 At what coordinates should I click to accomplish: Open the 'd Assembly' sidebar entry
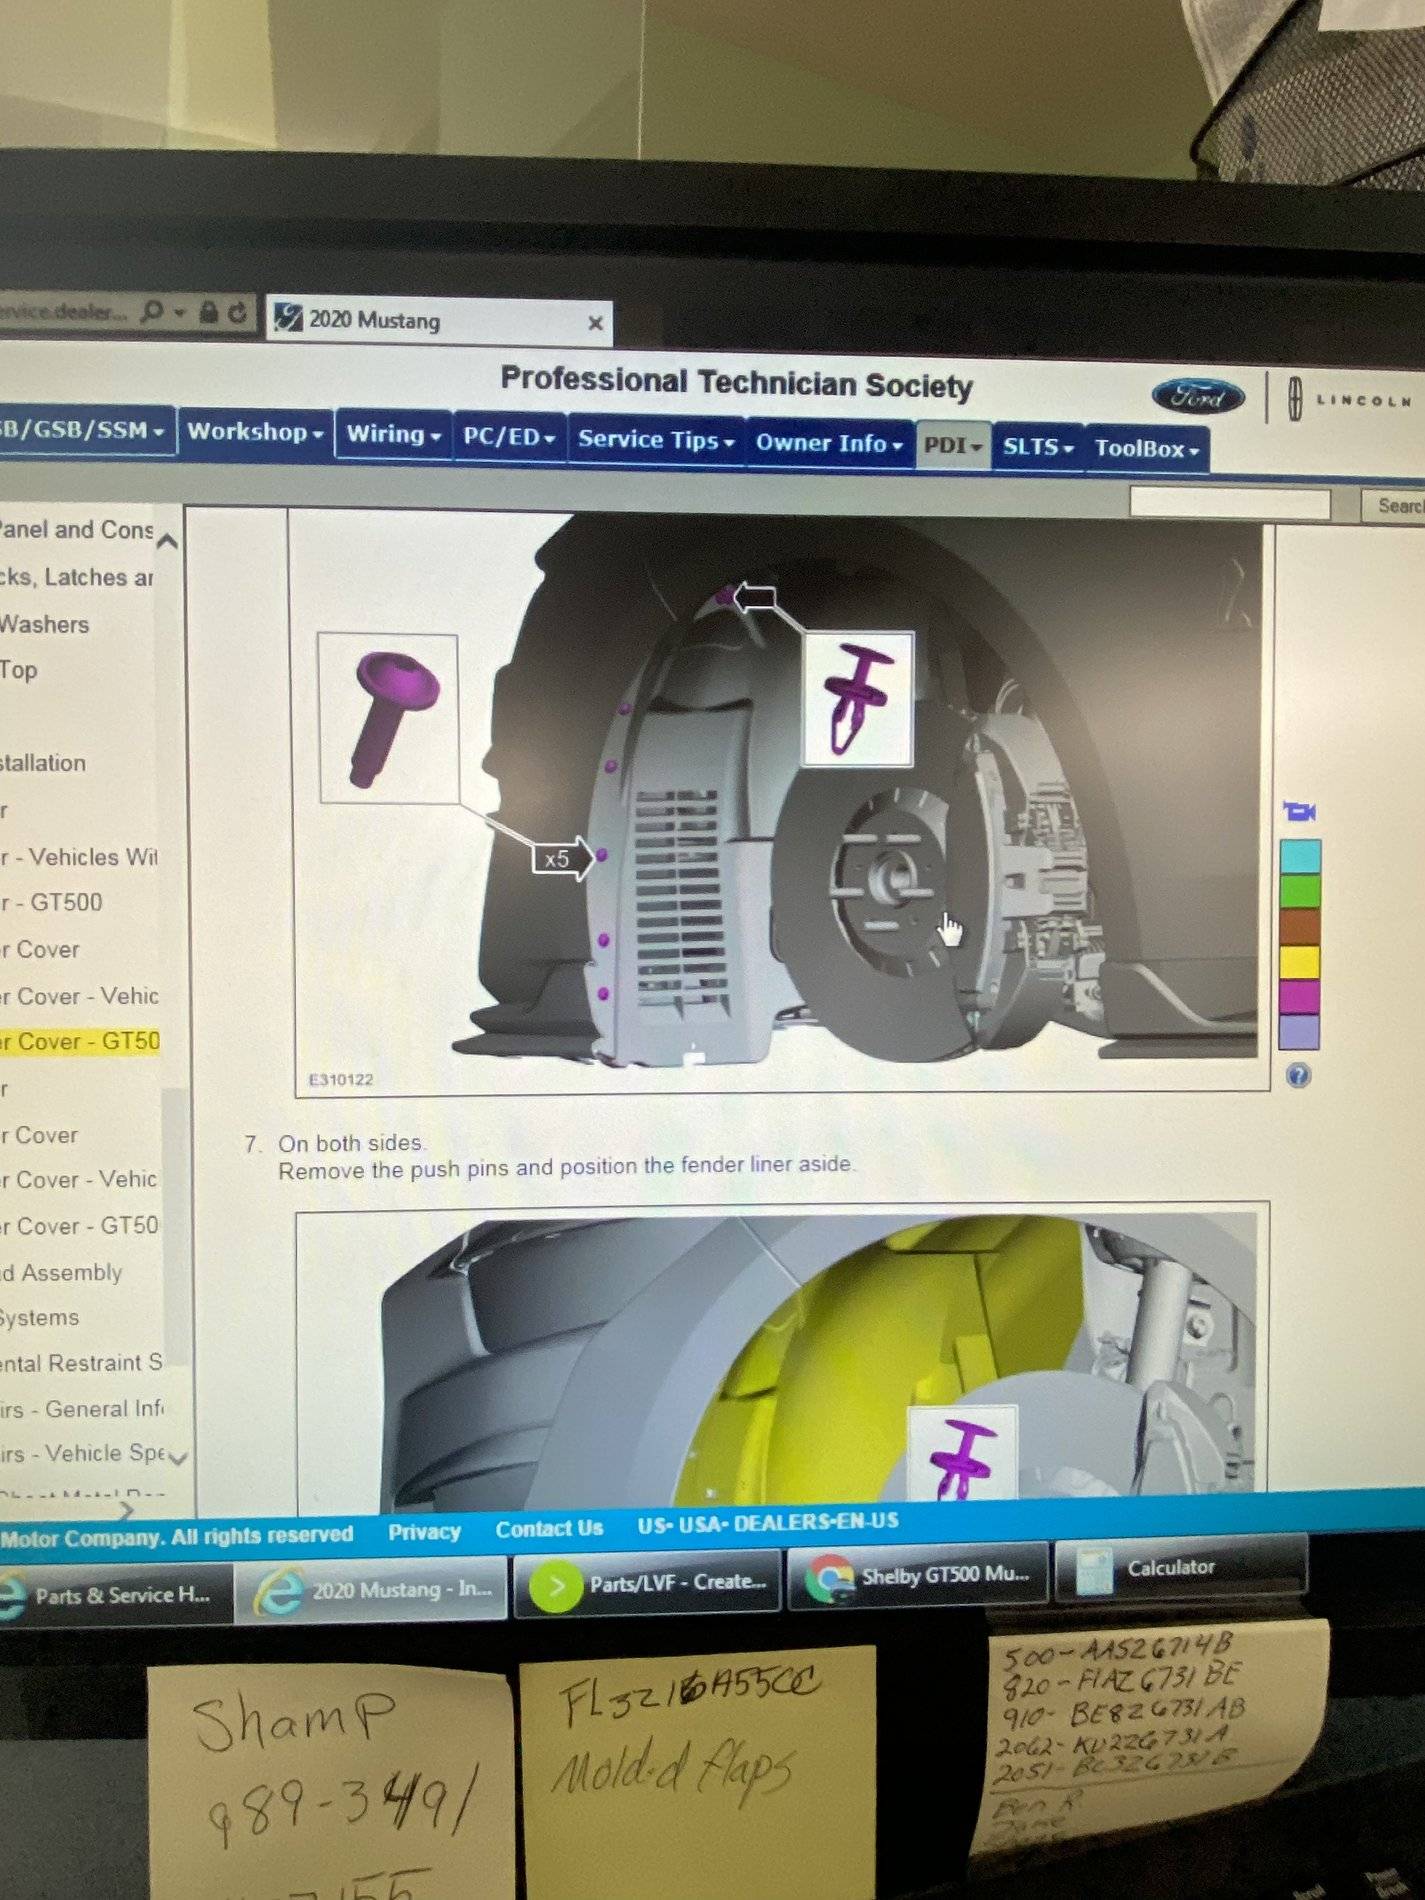(x=61, y=1272)
